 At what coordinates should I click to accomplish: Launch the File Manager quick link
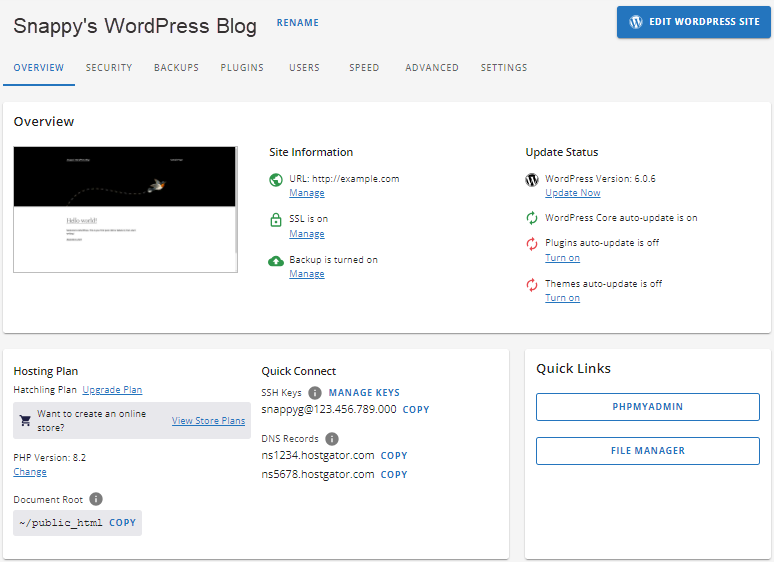pos(648,451)
